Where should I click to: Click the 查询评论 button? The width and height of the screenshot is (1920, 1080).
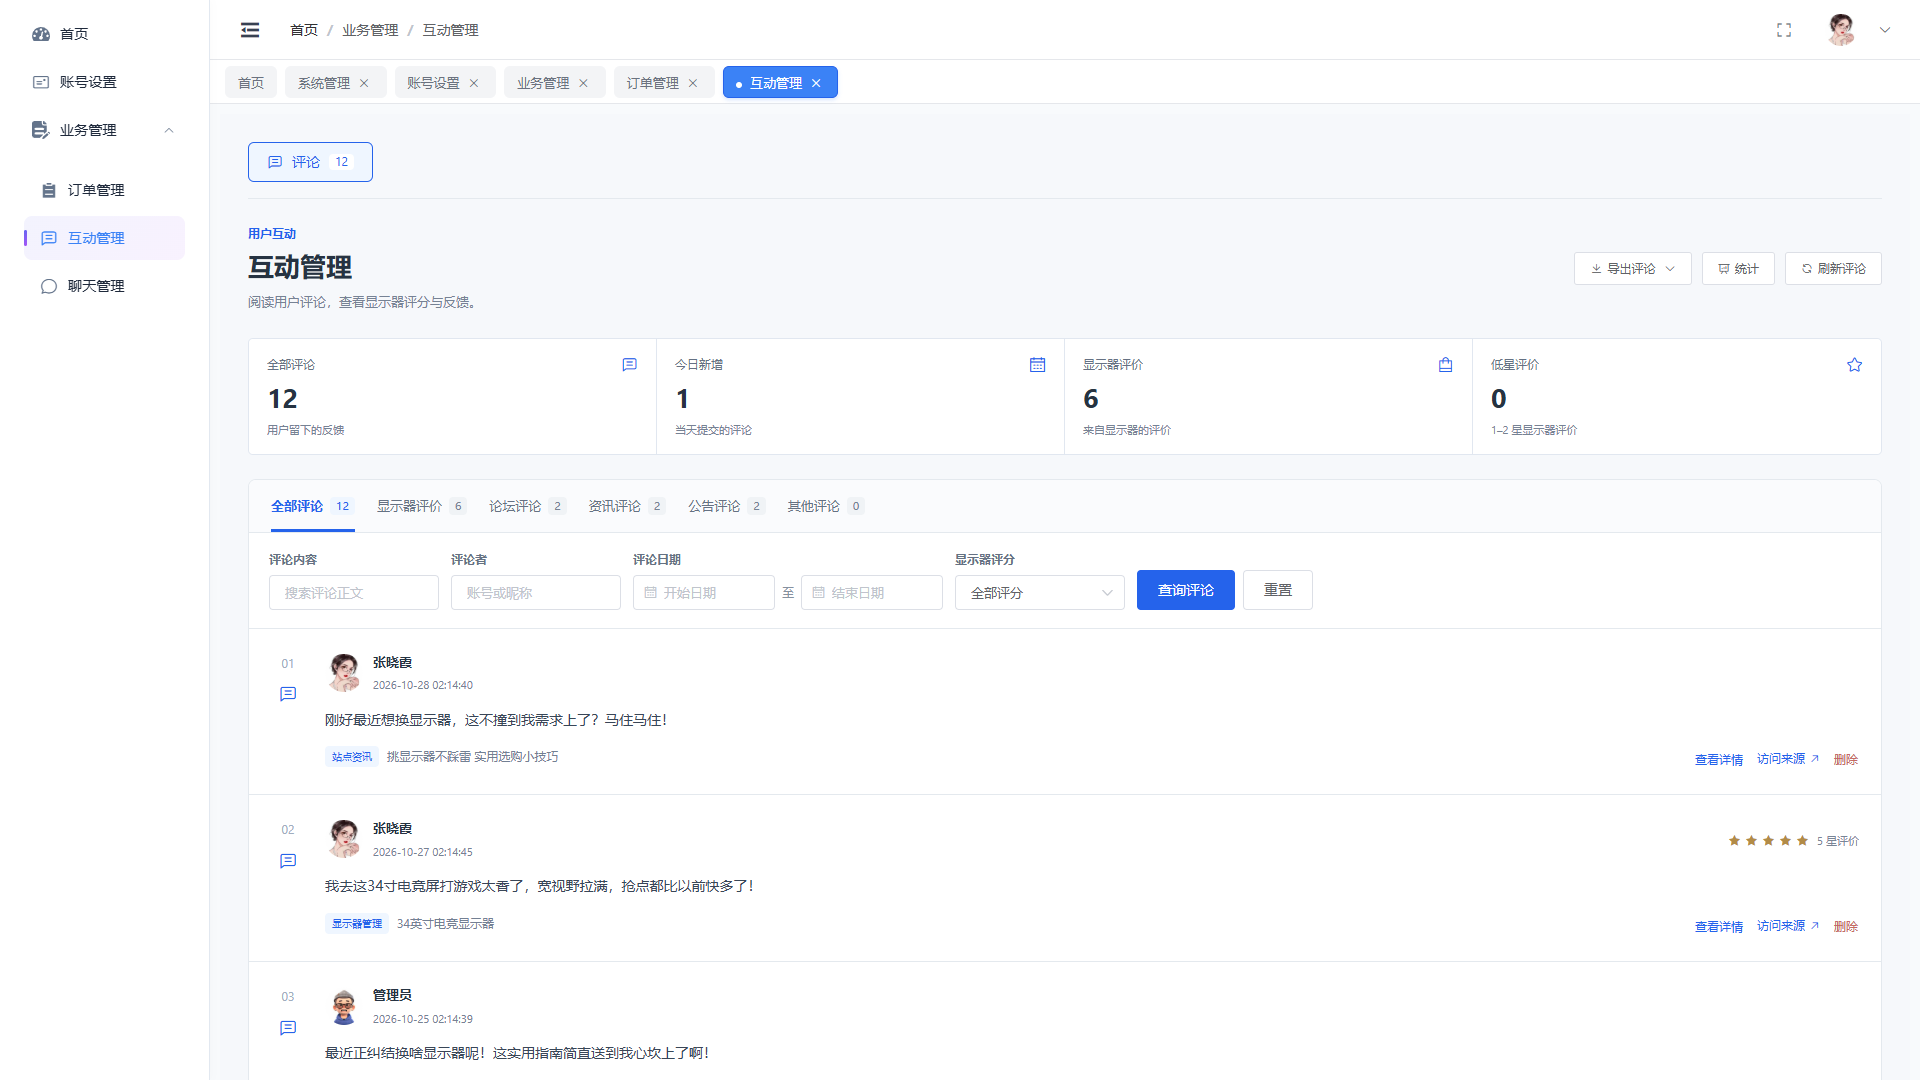pyautogui.click(x=1186, y=590)
